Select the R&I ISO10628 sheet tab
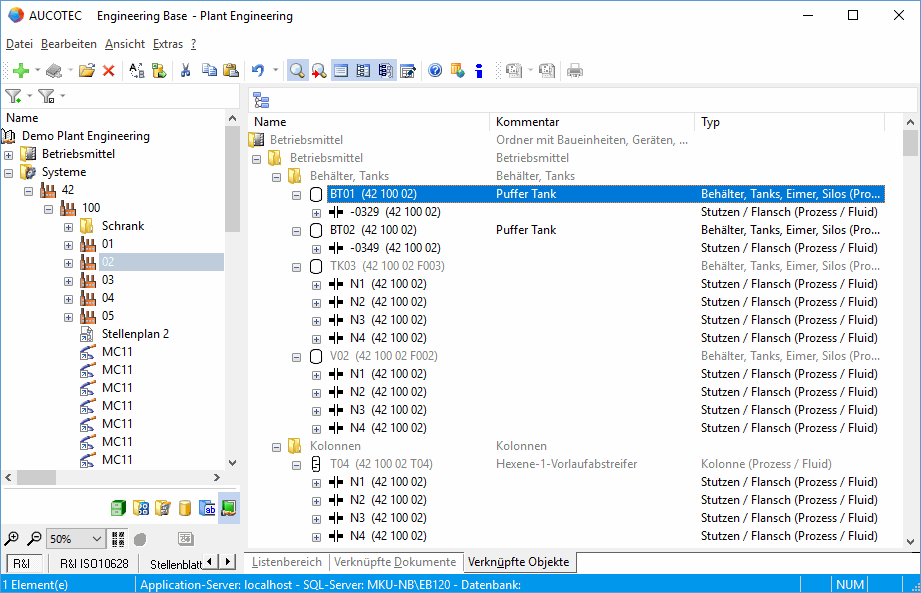Image resolution: width=921 pixels, height=593 pixels. click(93, 564)
